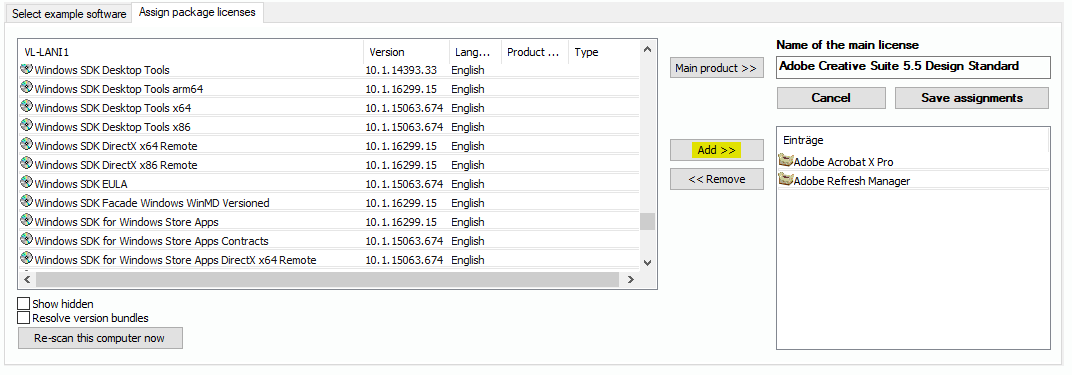Click icon beside Windows SDK EULA

27,183
